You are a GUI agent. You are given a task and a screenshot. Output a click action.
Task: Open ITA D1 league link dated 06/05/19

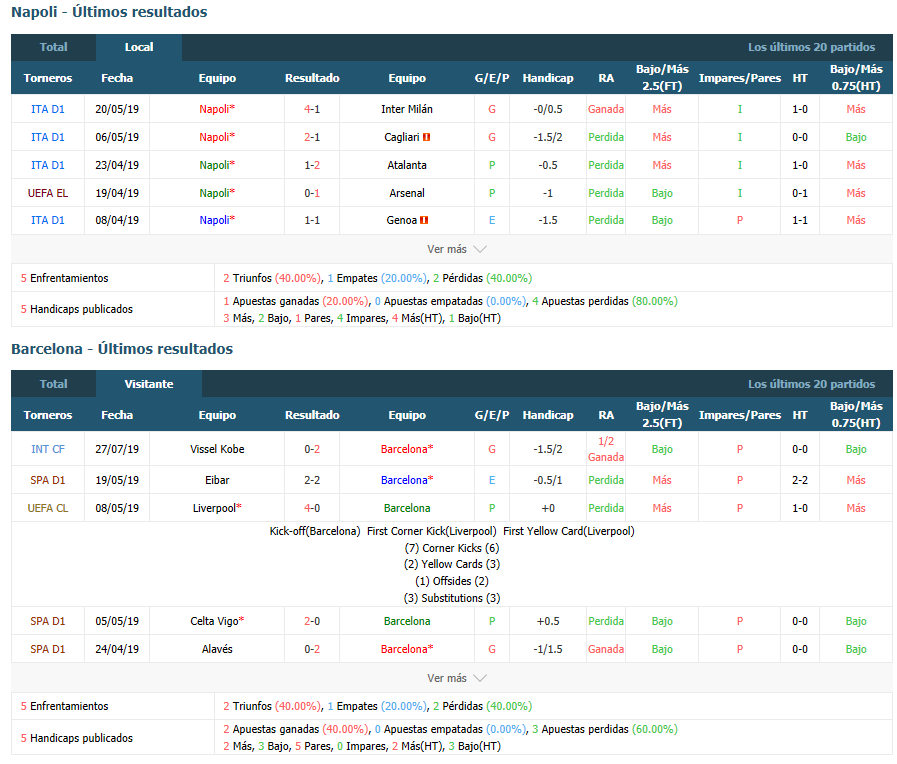[47, 137]
